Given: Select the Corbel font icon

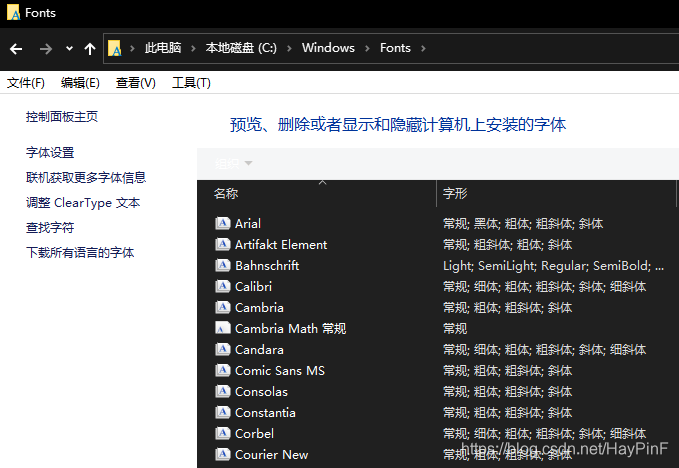Looking at the screenshot, I should coord(223,433).
